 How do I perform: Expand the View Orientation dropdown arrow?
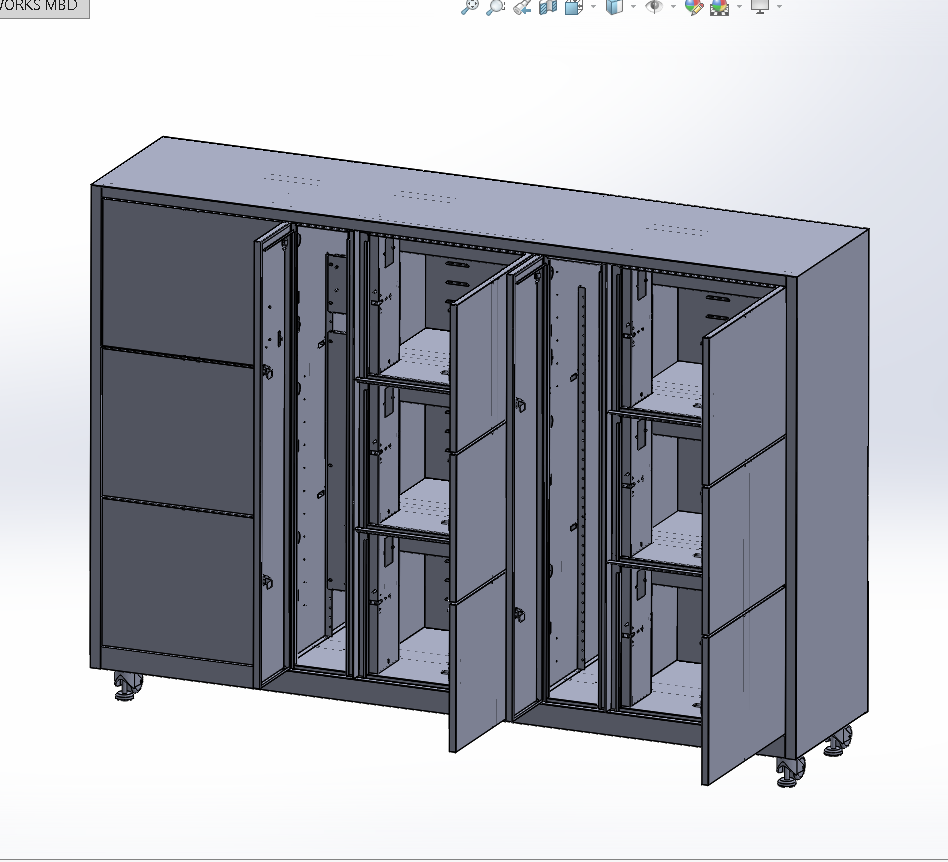pyautogui.click(x=592, y=6)
